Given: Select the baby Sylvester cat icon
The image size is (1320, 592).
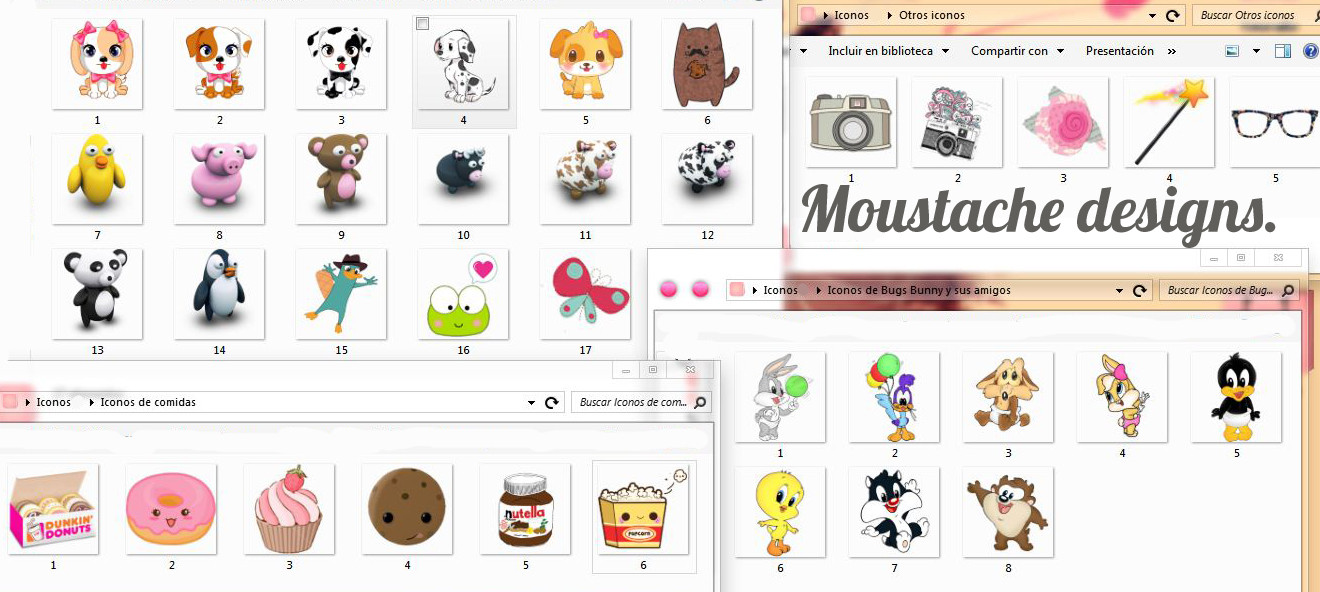Looking at the screenshot, I should tap(894, 512).
